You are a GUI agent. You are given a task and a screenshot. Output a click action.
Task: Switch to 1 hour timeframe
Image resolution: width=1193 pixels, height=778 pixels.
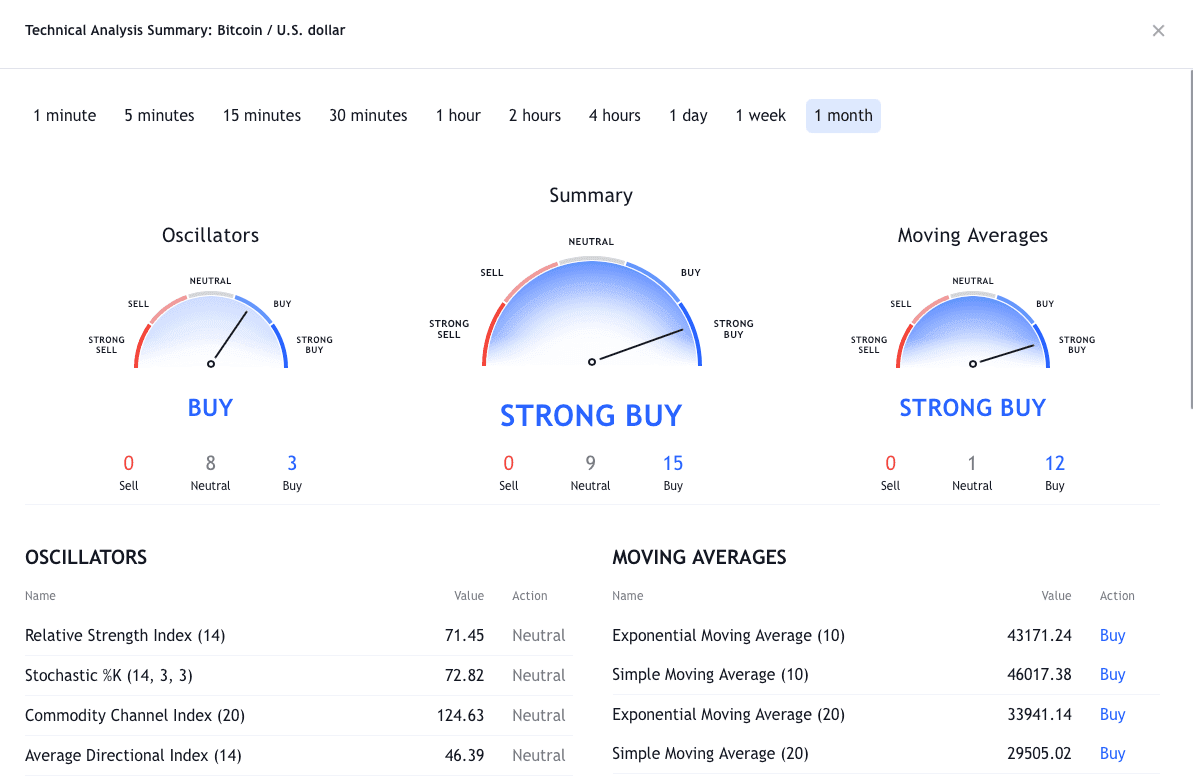click(458, 116)
